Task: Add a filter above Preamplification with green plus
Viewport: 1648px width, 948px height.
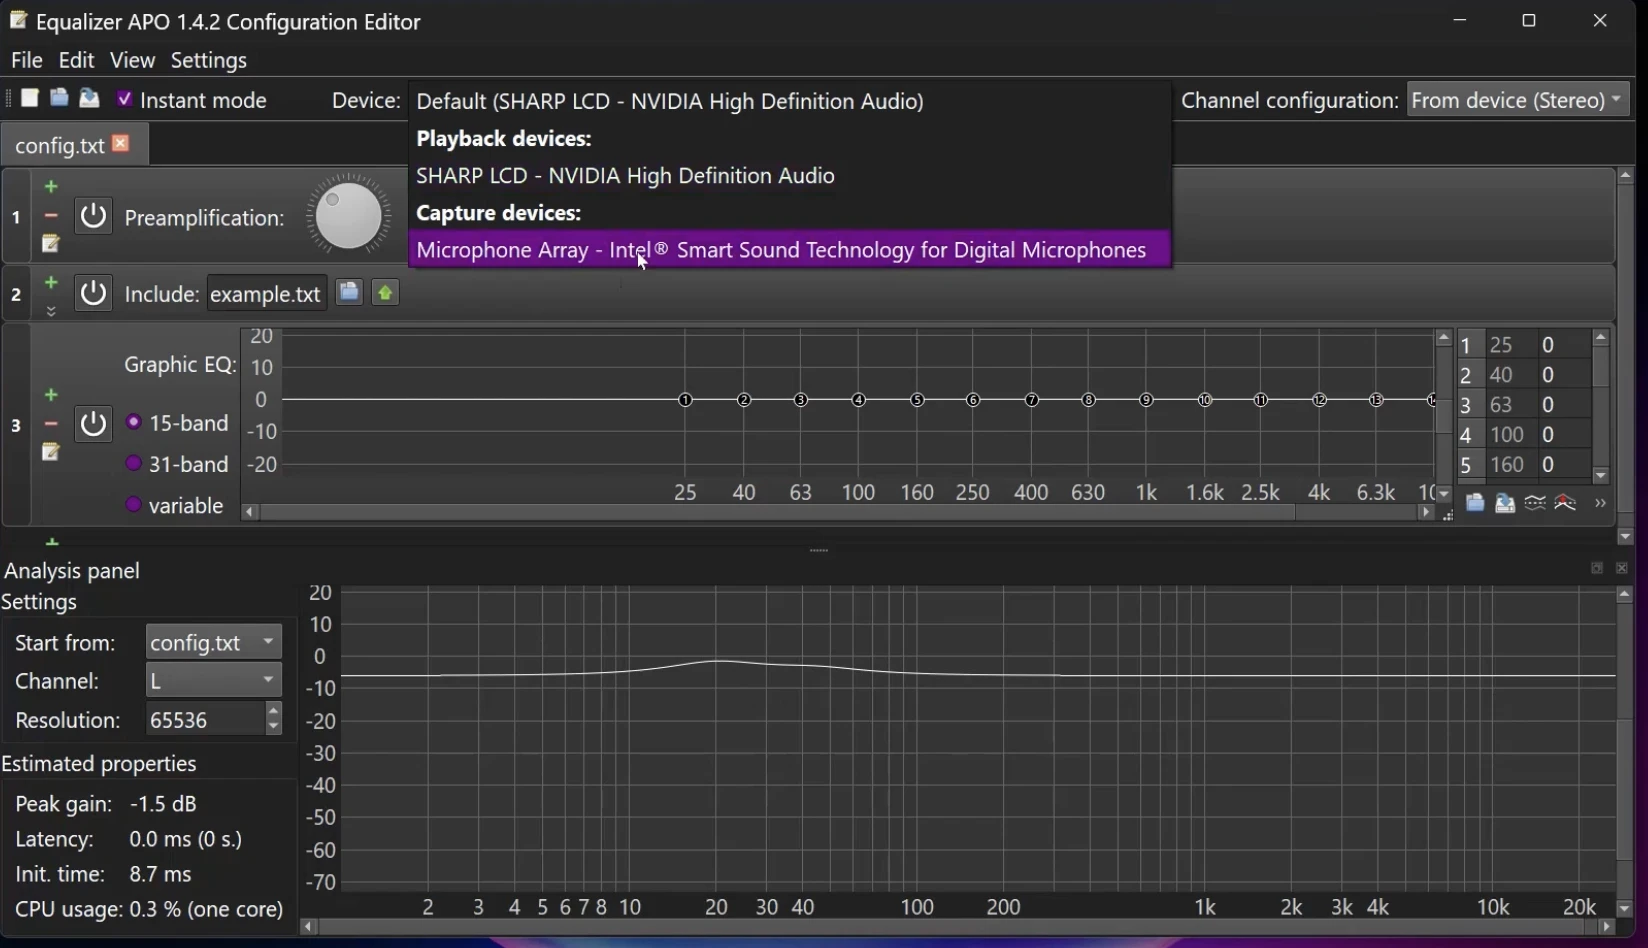Action: 51,187
